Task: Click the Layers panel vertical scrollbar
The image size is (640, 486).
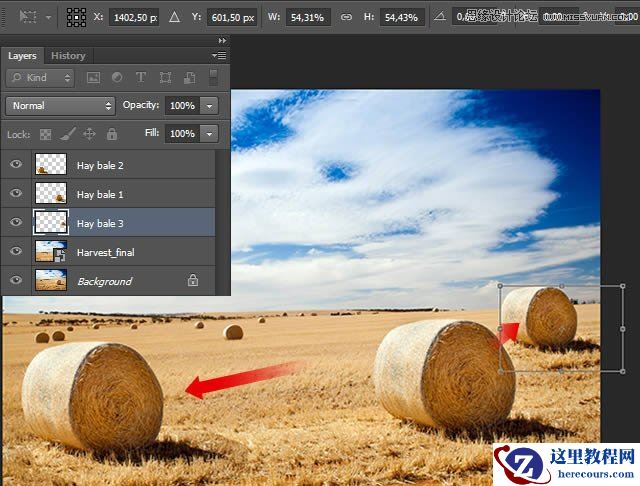Action: click(222, 222)
